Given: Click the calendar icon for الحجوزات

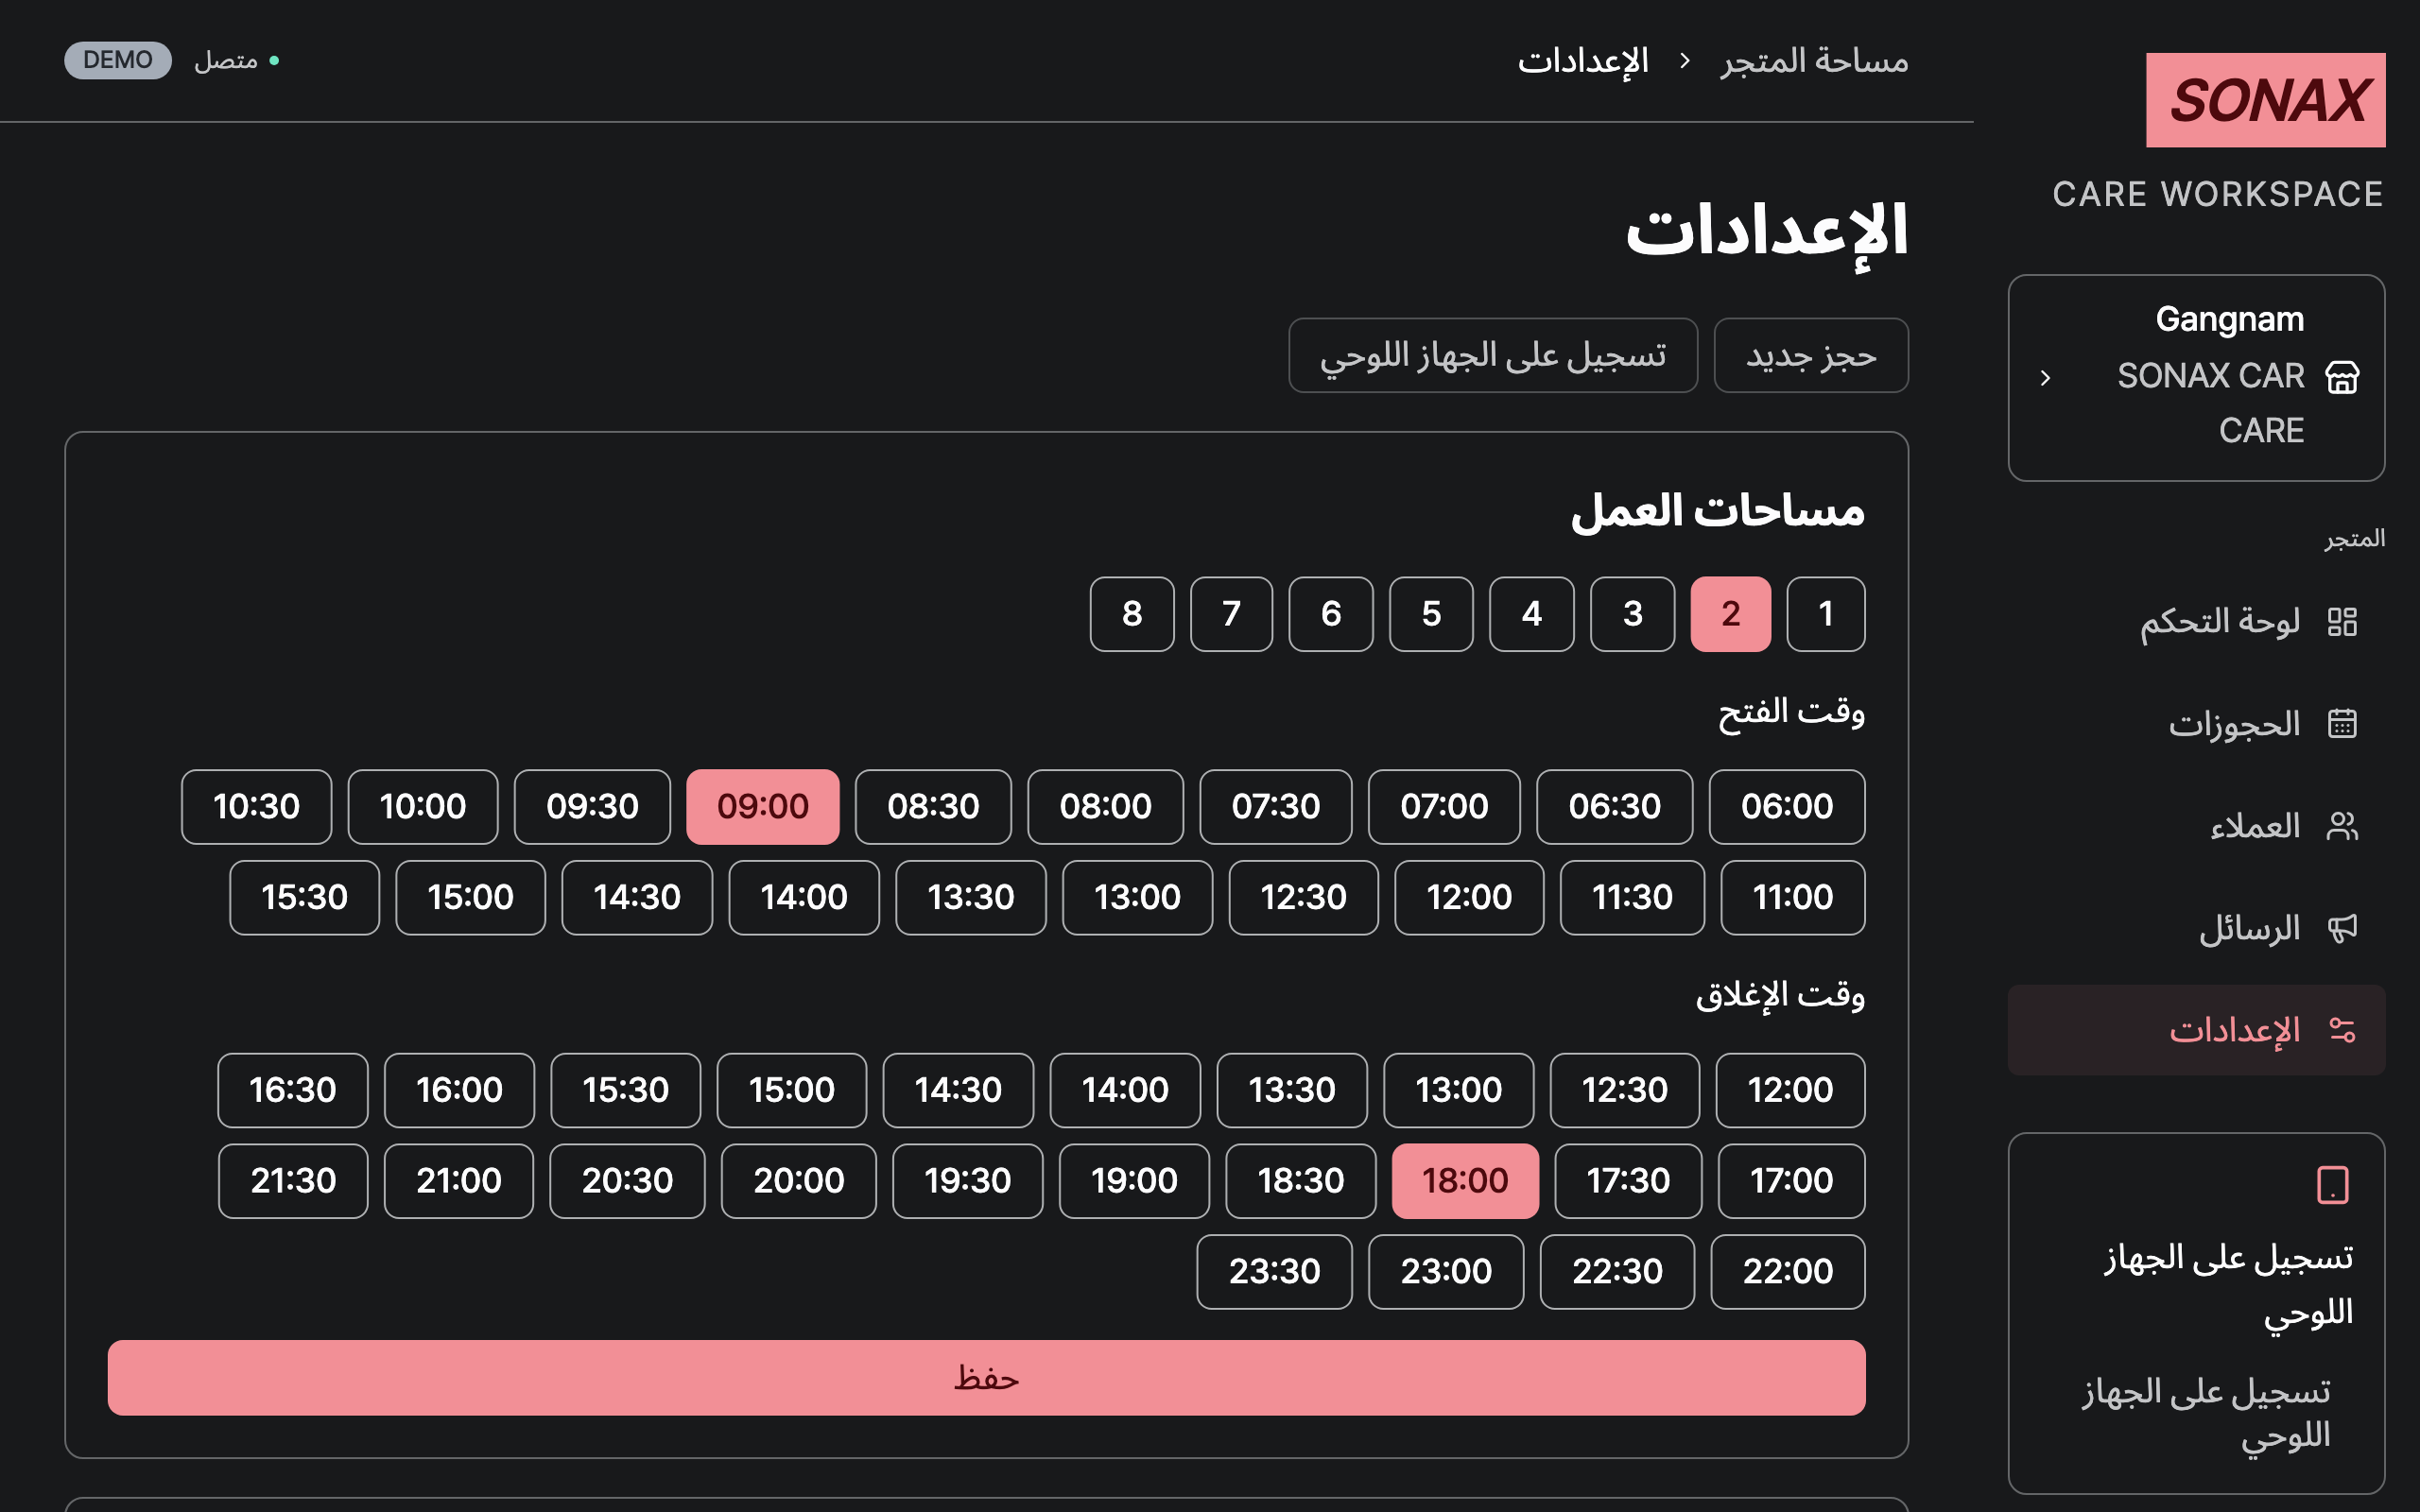Looking at the screenshot, I should coord(2342,724).
